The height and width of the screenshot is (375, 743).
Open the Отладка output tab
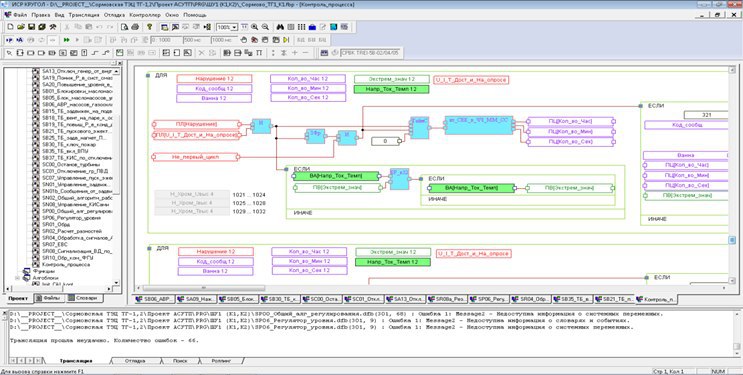[x=135, y=361]
